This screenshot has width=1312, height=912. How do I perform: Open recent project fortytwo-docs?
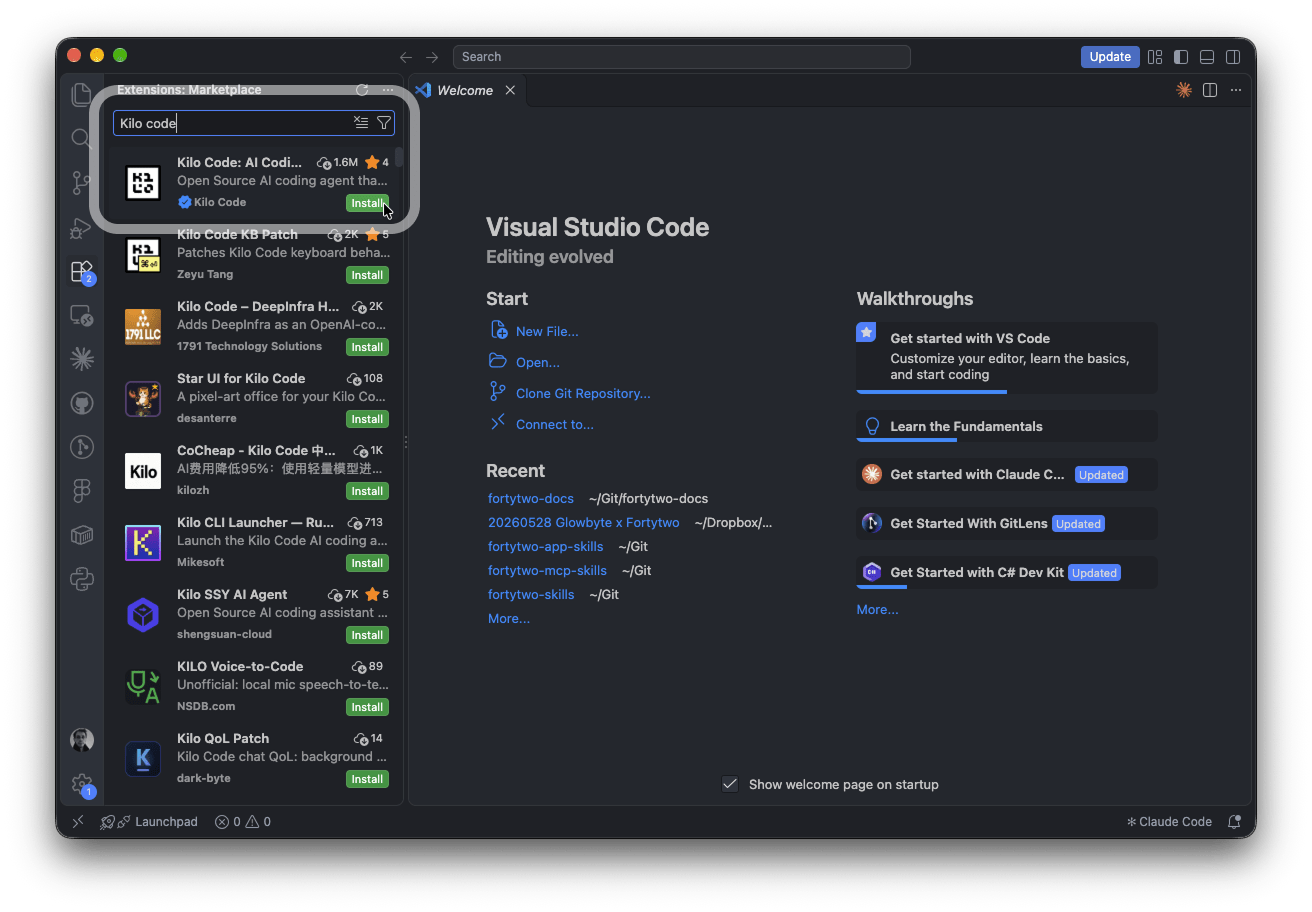(531, 498)
